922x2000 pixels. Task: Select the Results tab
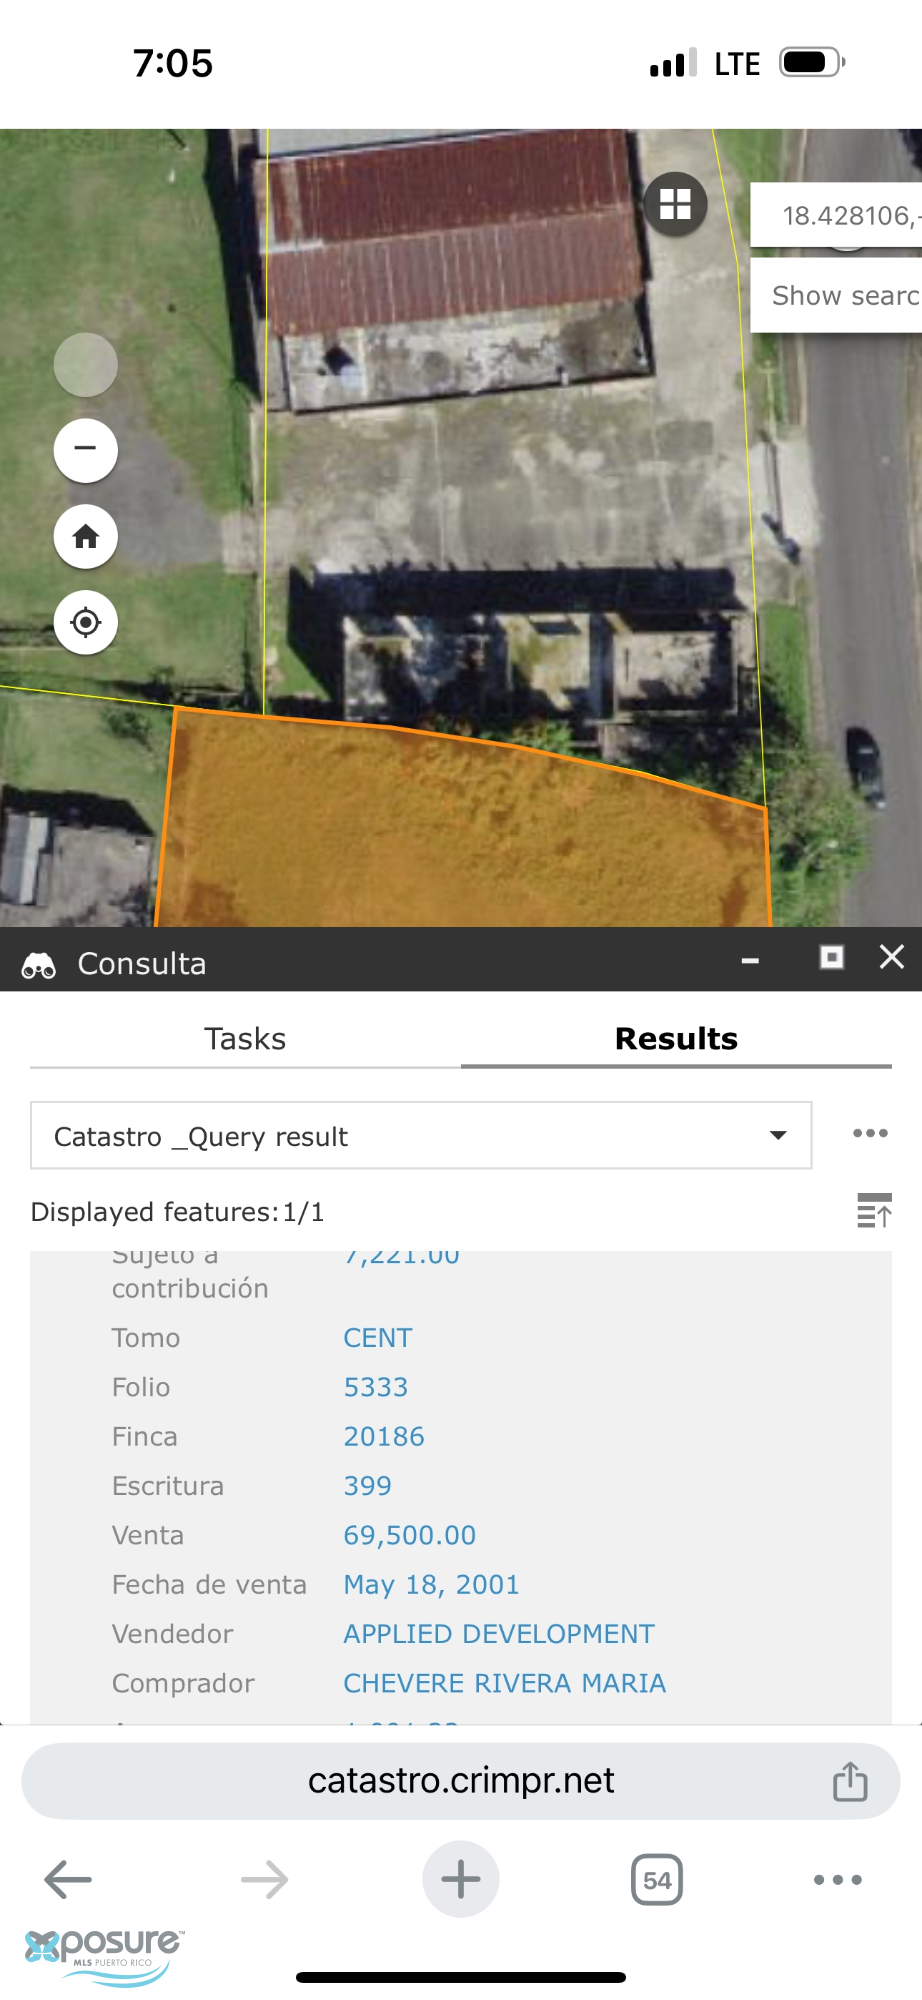point(676,1039)
